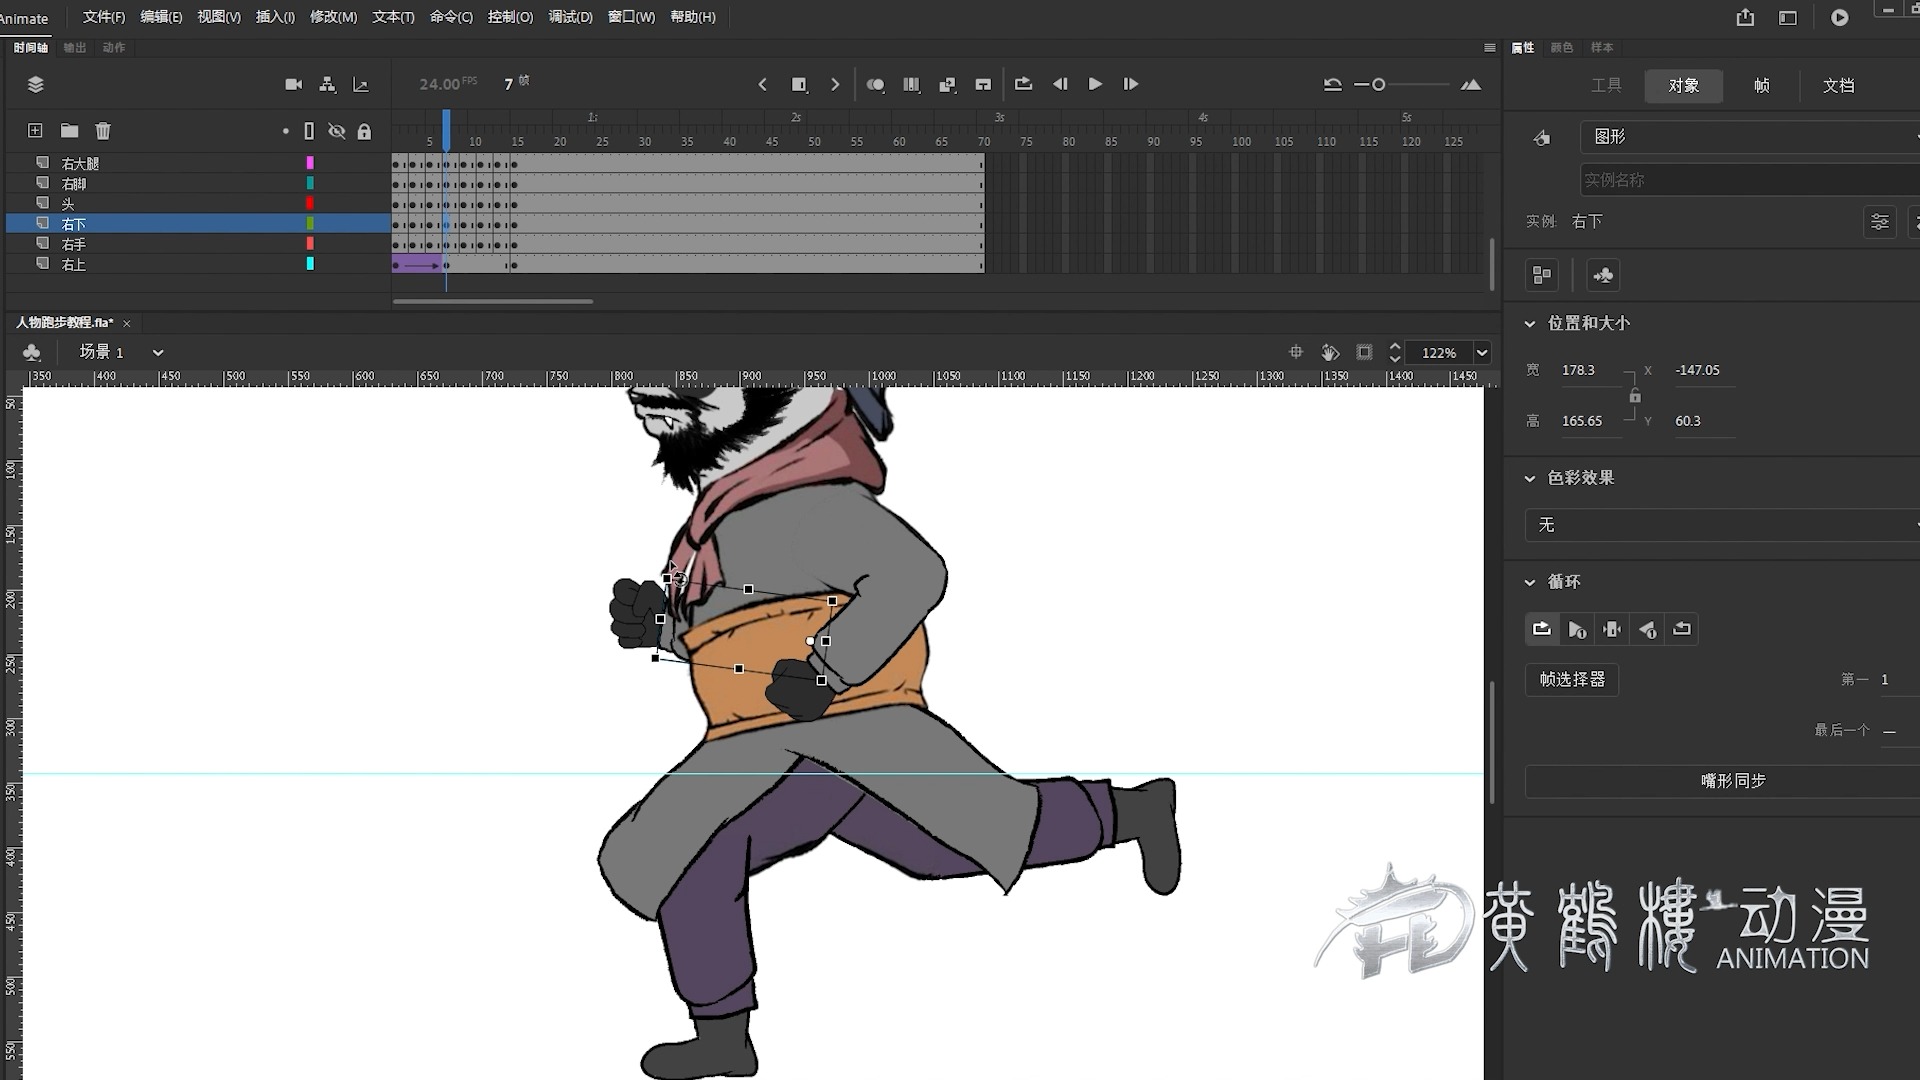Collapse the 色彩效果 section

[1530, 478]
